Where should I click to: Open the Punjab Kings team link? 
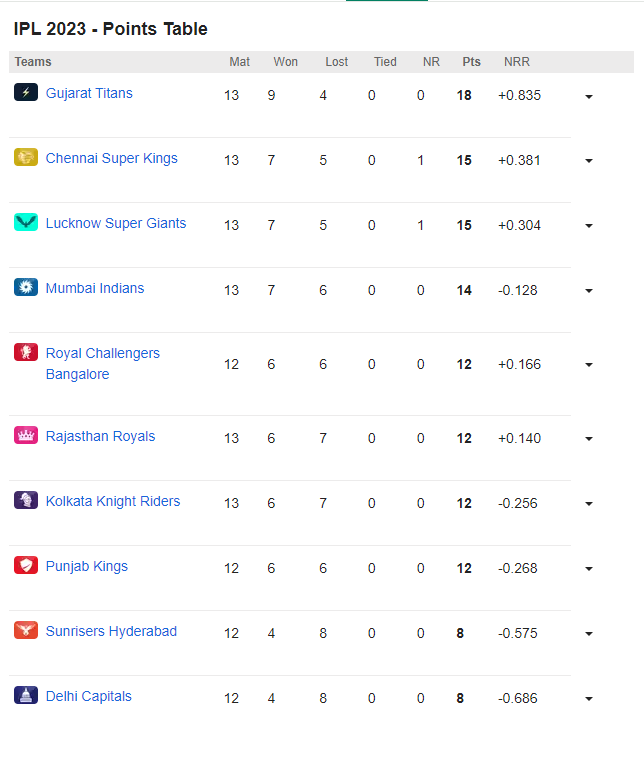87,567
